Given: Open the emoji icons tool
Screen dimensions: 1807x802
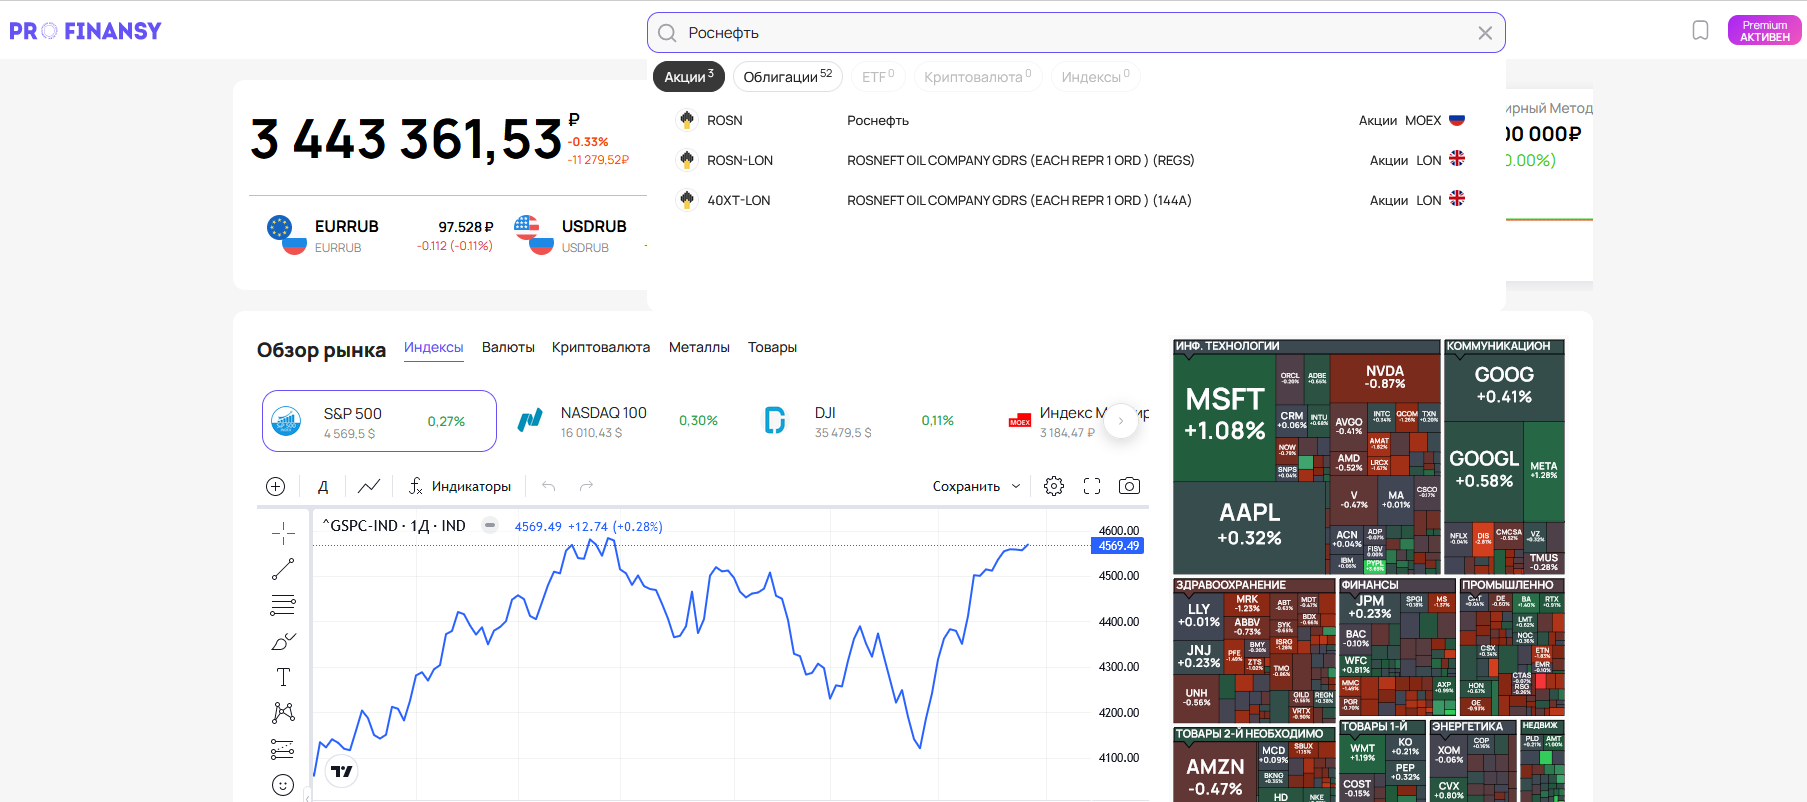Looking at the screenshot, I should point(283,785).
